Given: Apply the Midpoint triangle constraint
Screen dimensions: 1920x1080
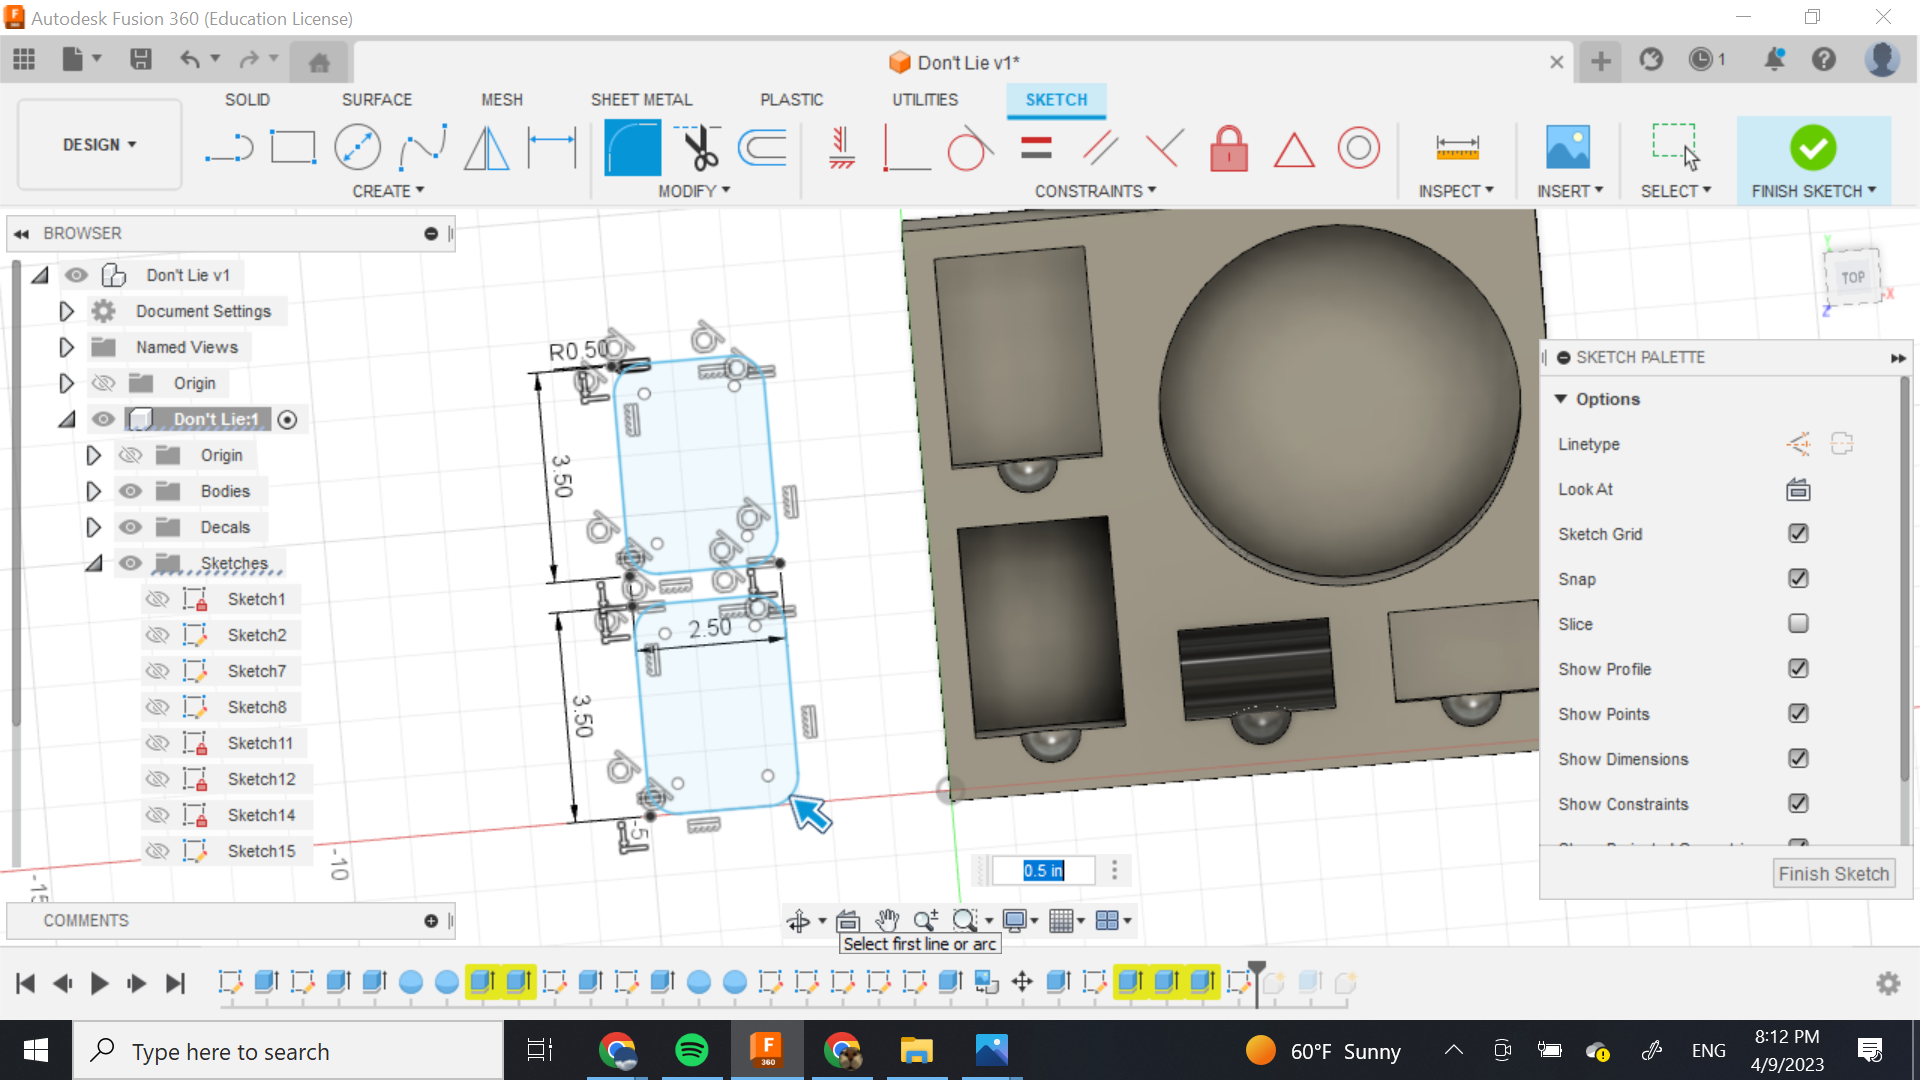Looking at the screenshot, I should click(1294, 150).
